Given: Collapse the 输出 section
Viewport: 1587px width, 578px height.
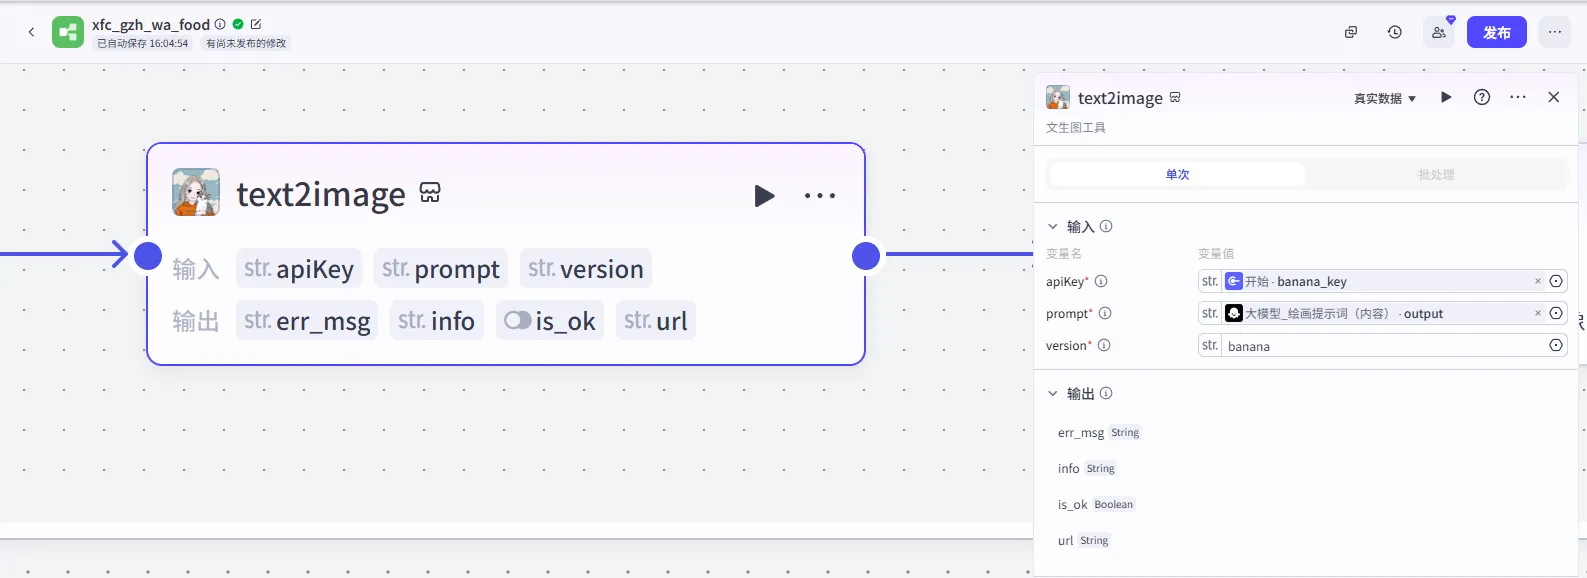Looking at the screenshot, I should tap(1053, 393).
